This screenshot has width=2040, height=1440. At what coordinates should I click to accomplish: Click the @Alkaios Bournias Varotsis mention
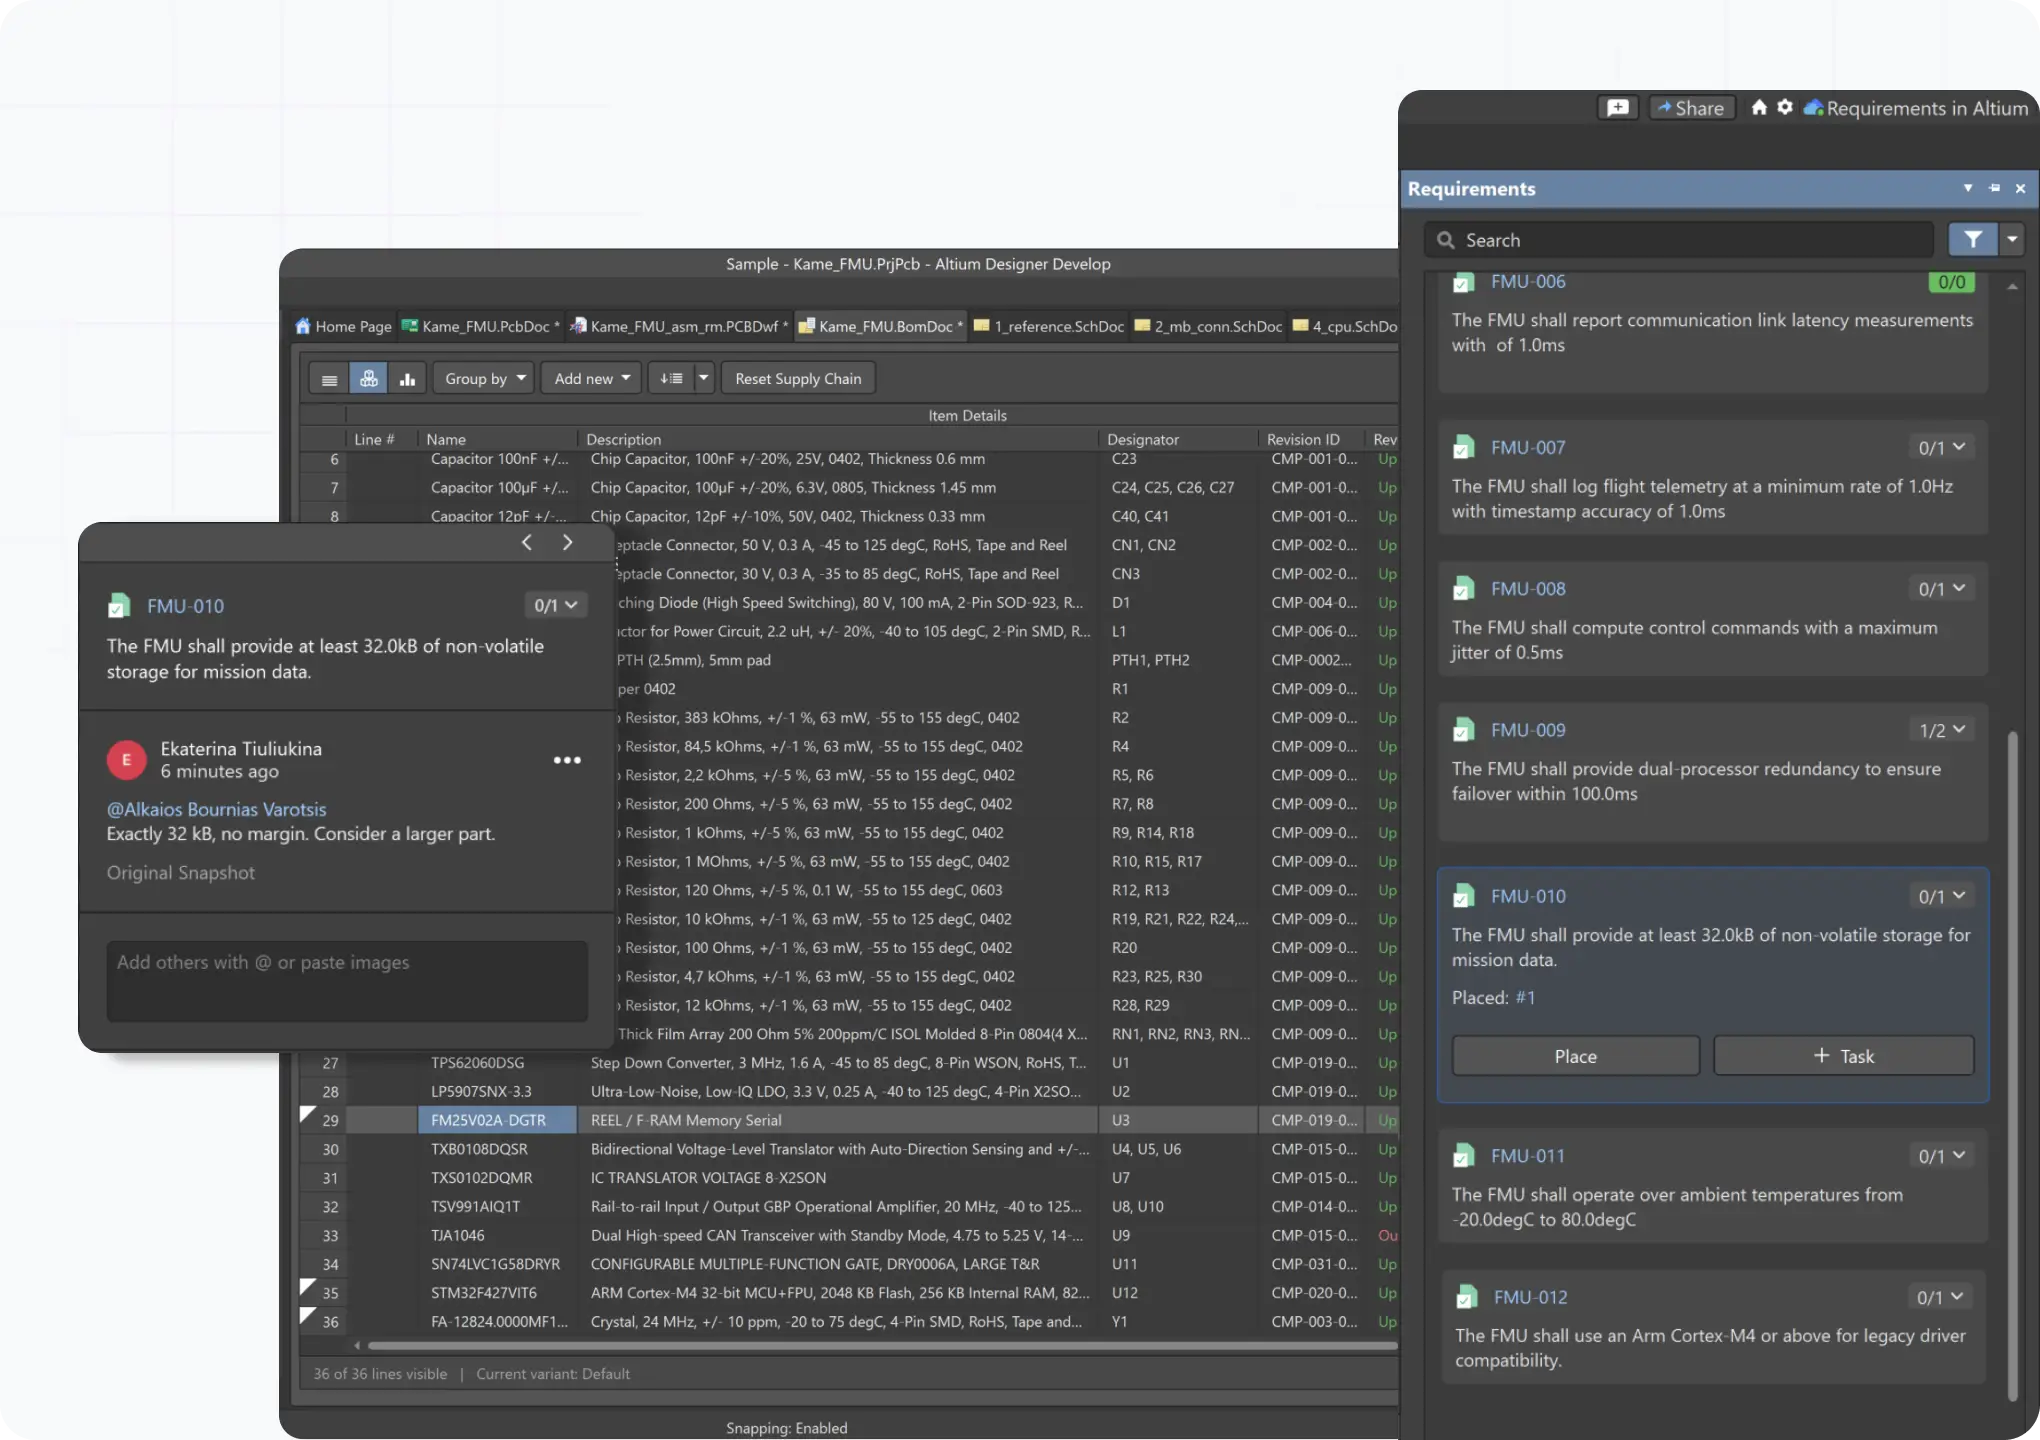[217, 809]
